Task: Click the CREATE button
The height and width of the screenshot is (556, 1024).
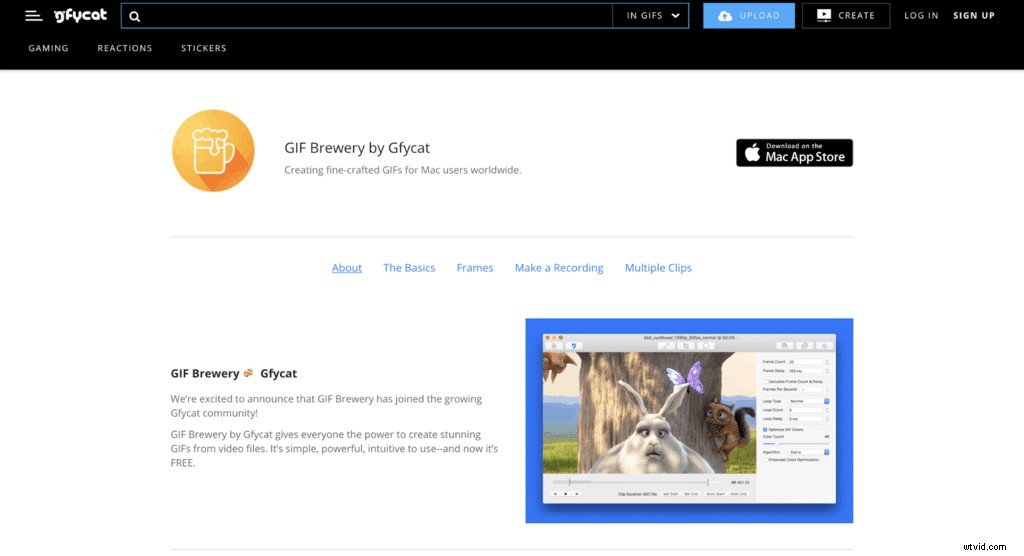Action: [x=846, y=16]
